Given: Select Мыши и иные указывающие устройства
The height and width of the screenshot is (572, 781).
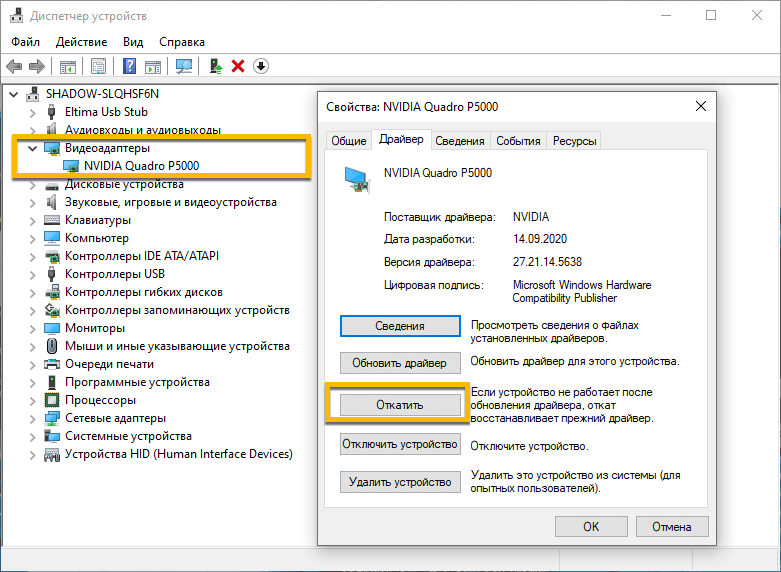Looking at the screenshot, I should point(177,346).
